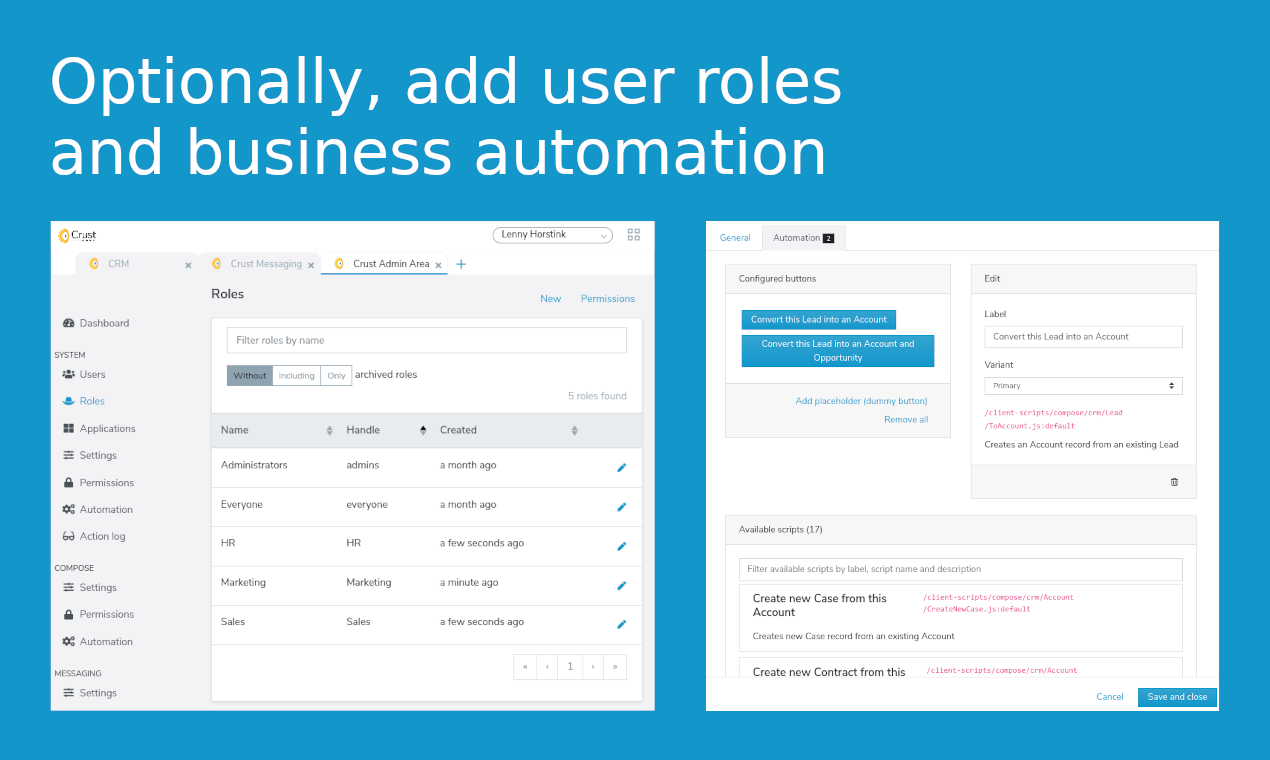Click Save and close button
The height and width of the screenshot is (760, 1270).
[x=1177, y=697]
